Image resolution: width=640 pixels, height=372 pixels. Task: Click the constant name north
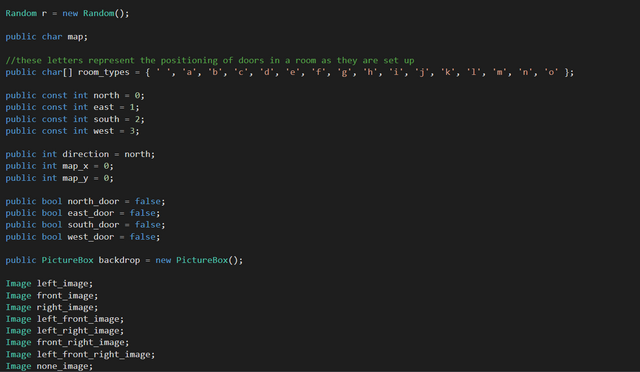pos(106,96)
